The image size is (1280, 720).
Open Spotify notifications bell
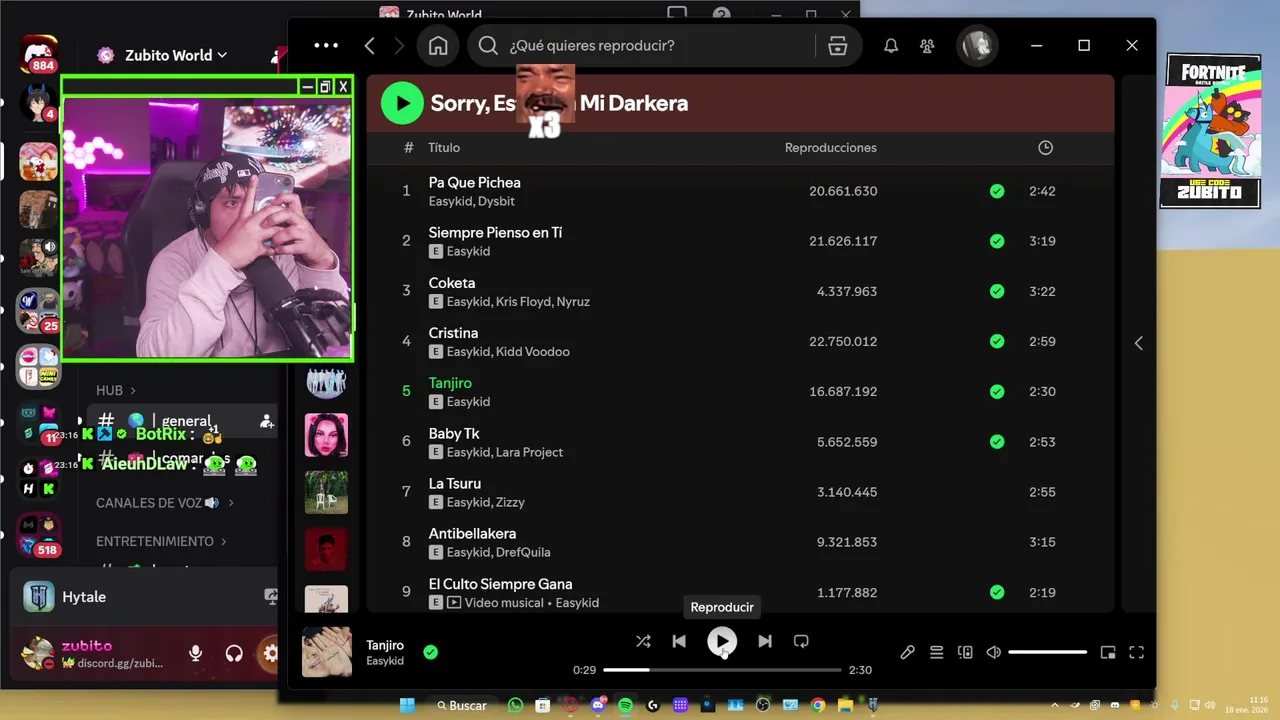891,46
